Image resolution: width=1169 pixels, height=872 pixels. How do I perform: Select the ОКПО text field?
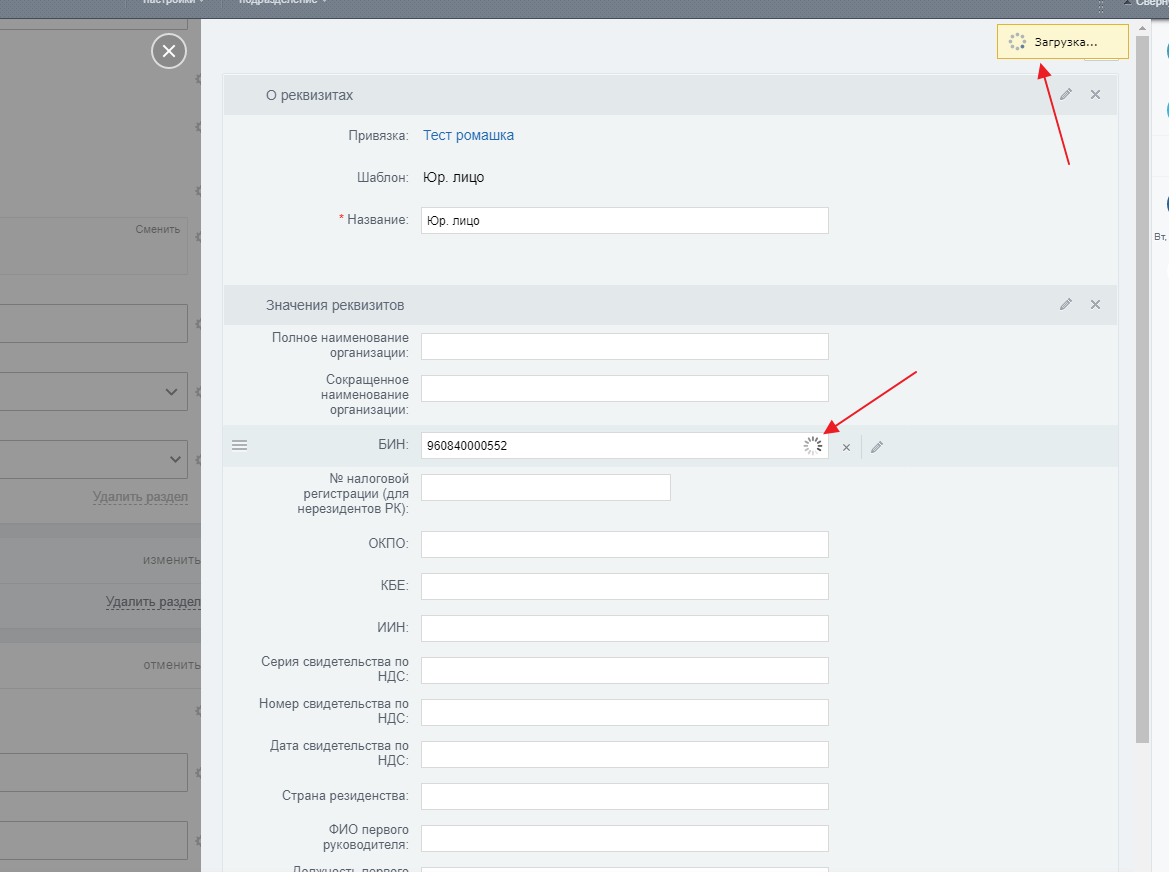(624, 544)
